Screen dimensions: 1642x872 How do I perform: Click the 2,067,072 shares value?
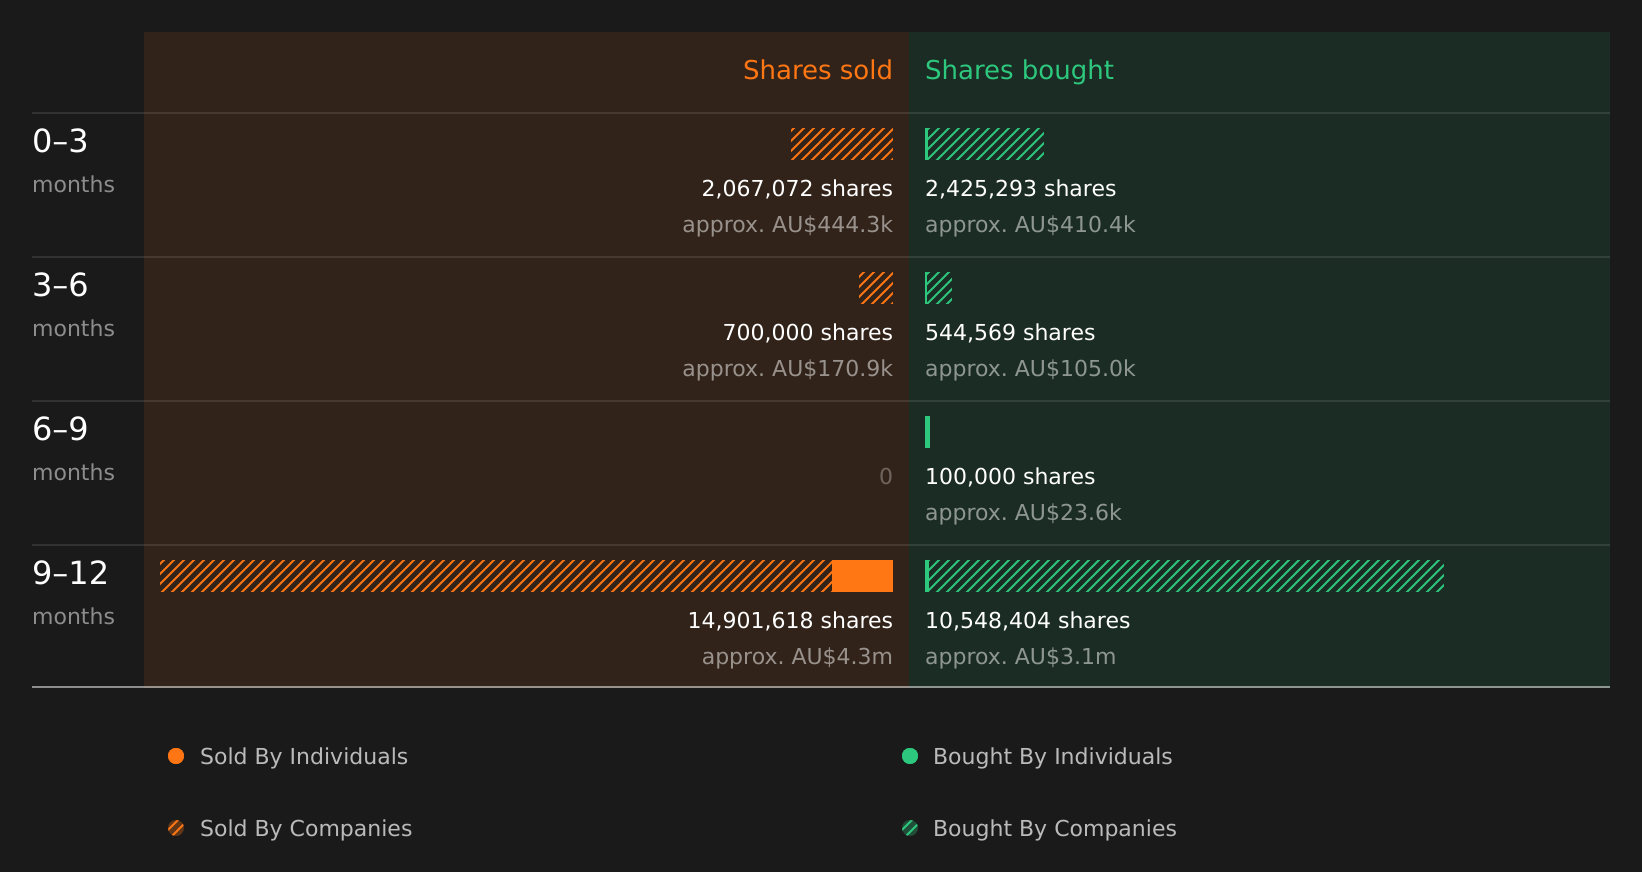797,189
